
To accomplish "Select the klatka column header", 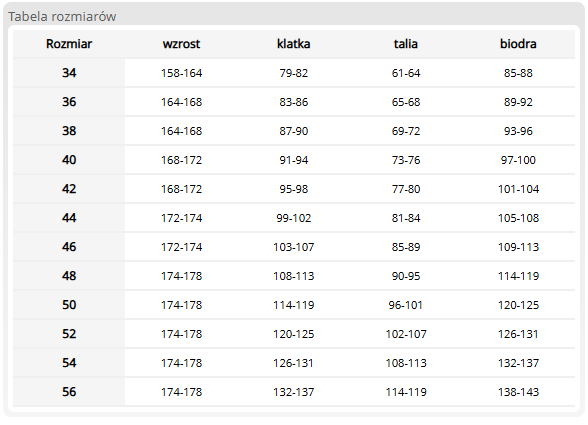I will (294, 44).
